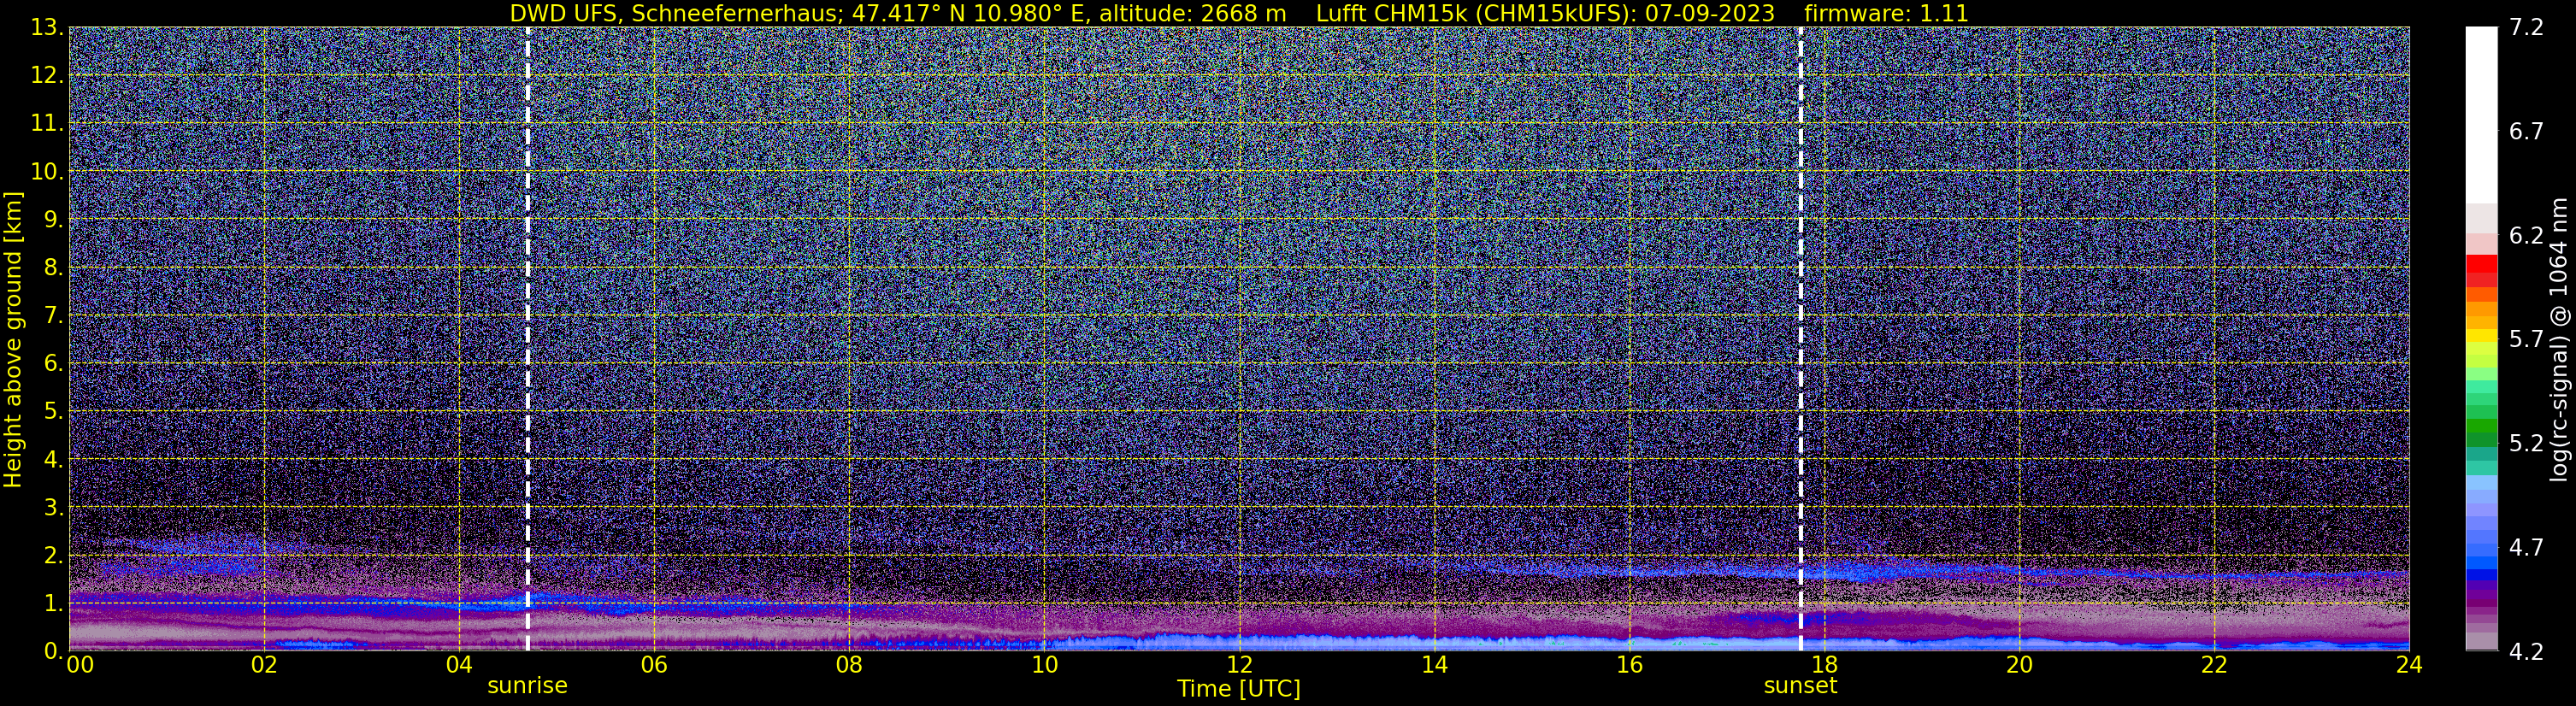Click the '12' tick label on the time axis
Viewport: 2576px width, 706px height.
pyautogui.click(x=1239, y=666)
